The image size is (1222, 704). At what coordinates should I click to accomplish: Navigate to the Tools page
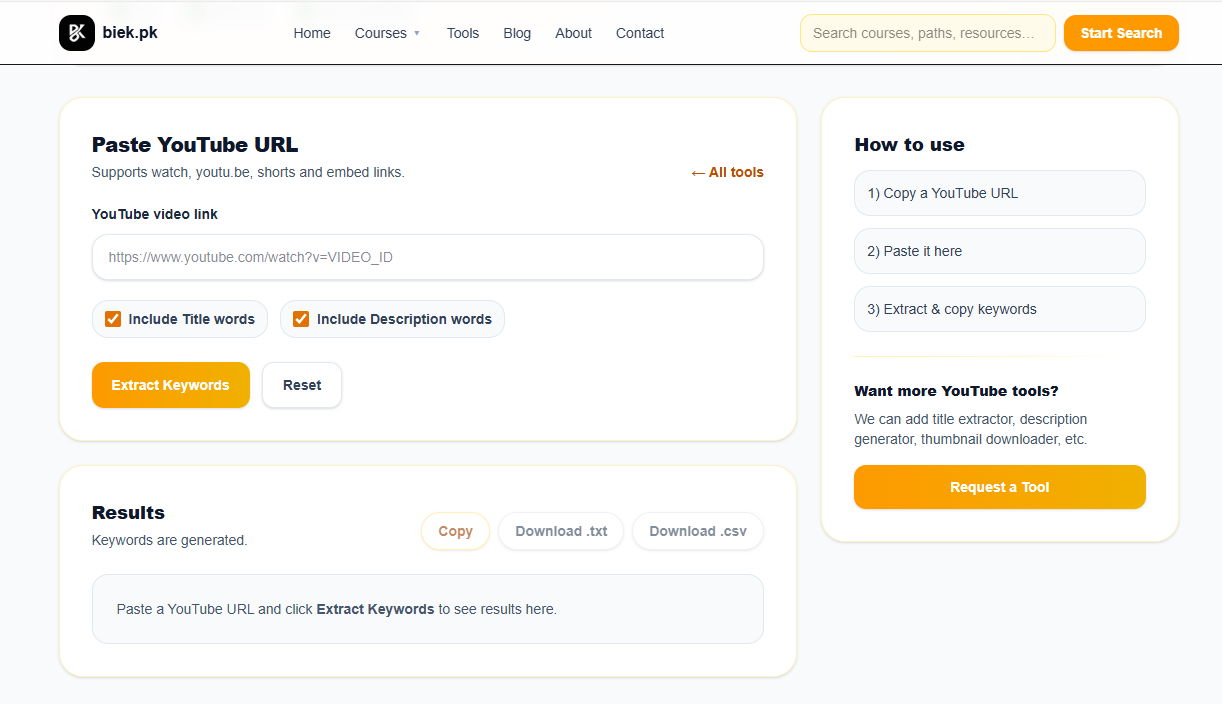click(462, 33)
